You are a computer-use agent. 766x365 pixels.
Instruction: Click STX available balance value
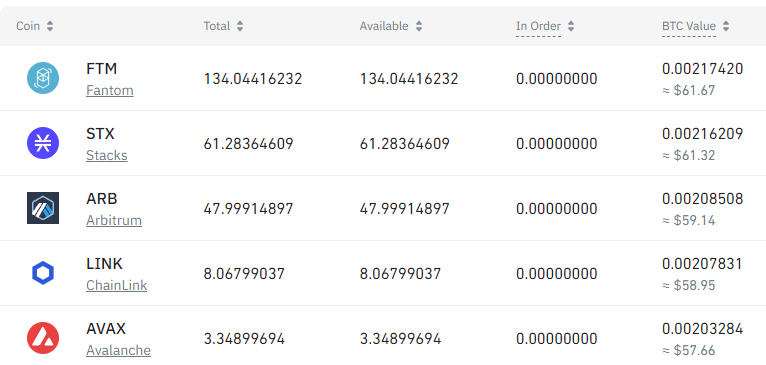point(405,144)
